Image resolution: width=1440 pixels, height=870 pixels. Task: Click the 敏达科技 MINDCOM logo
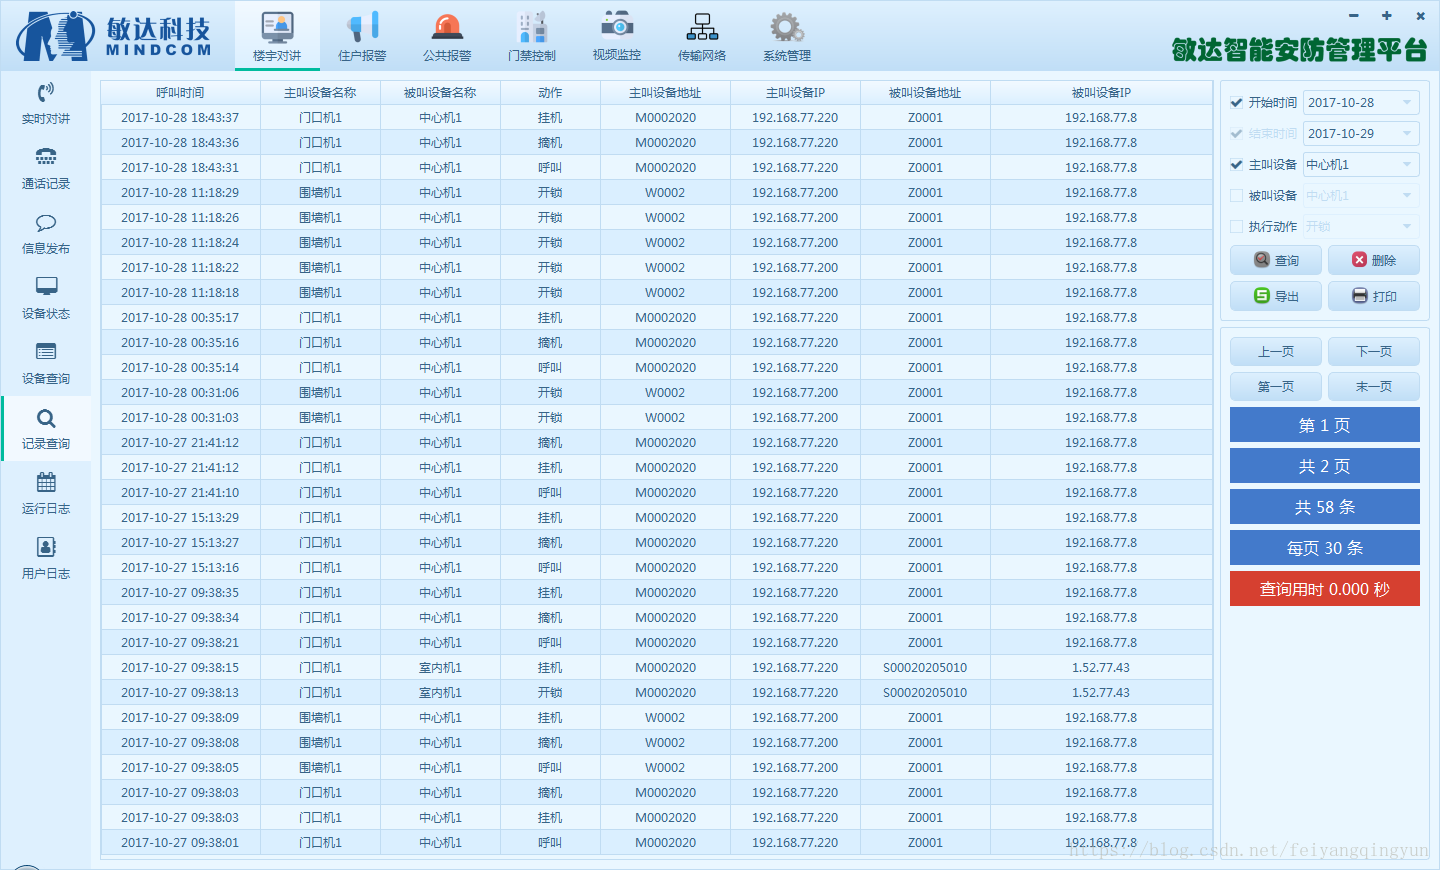pos(114,36)
